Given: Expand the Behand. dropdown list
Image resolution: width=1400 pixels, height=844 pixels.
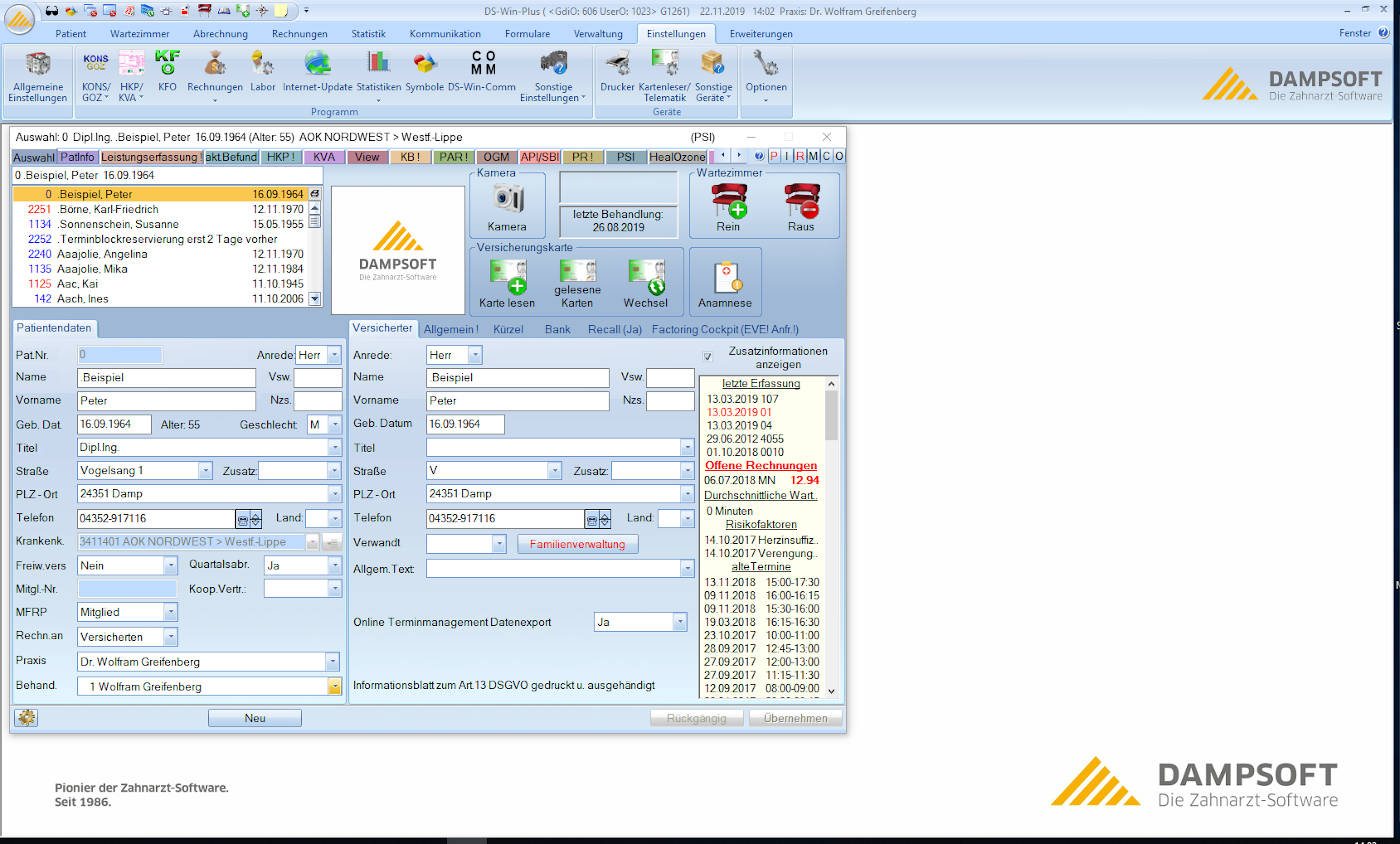Looking at the screenshot, I should [x=334, y=686].
